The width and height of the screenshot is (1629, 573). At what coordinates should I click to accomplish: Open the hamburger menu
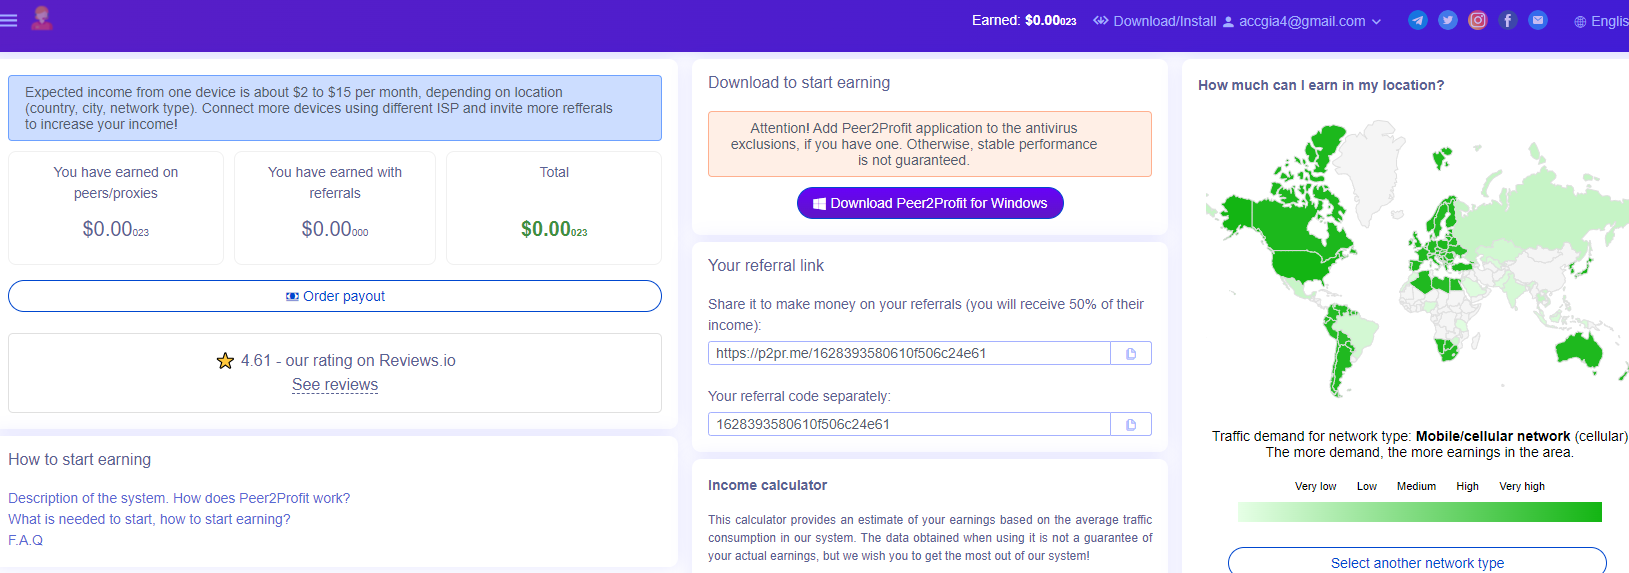(x=9, y=20)
